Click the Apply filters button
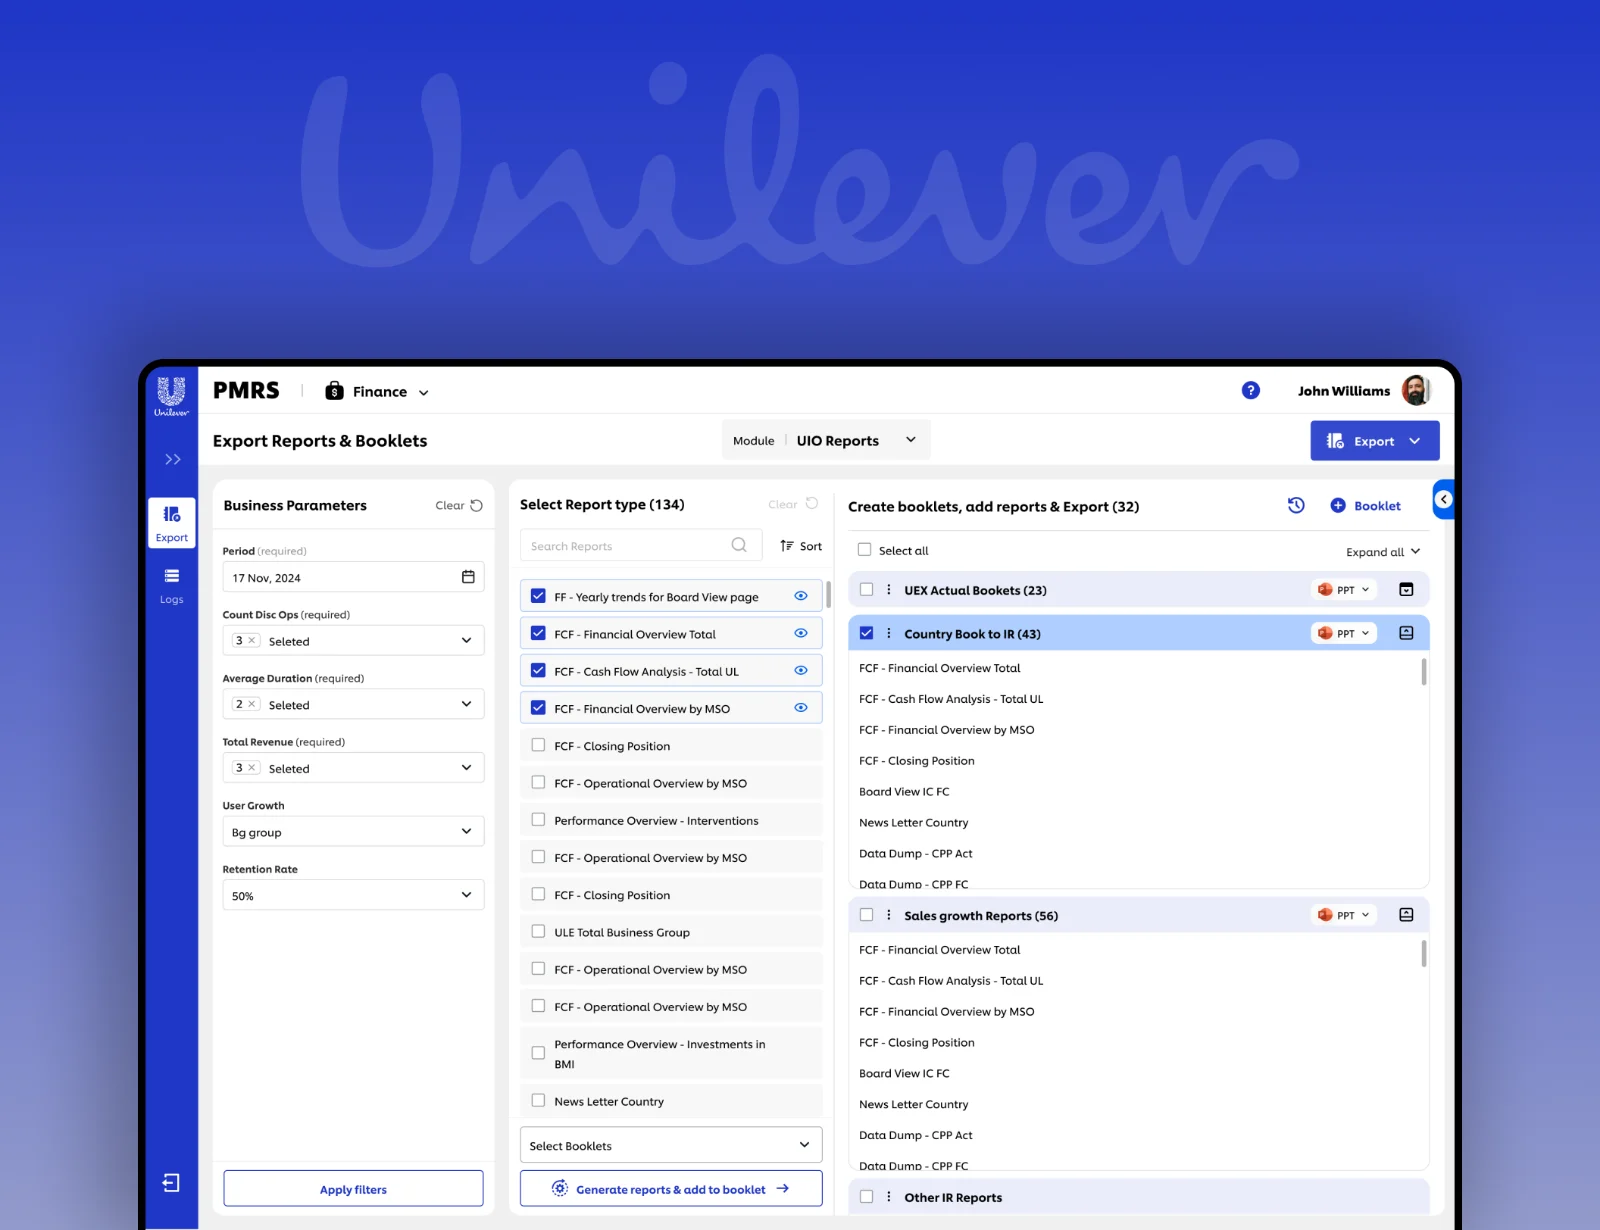The height and width of the screenshot is (1230, 1600). click(x=353, y=1189)
